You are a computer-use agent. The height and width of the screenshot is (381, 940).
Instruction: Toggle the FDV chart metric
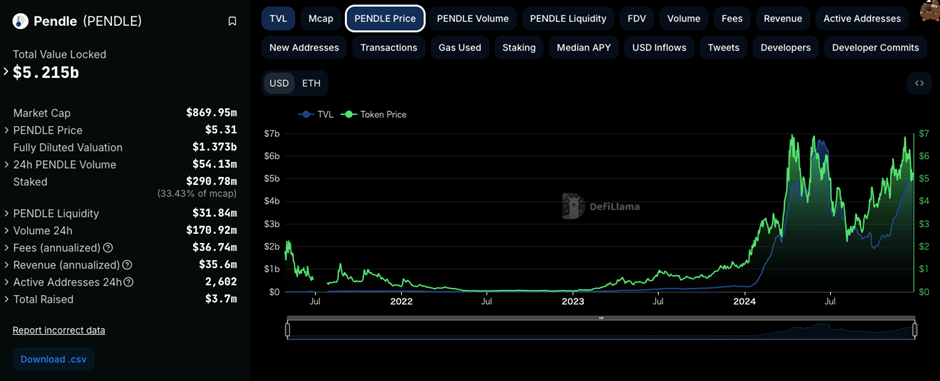[637, 19]
